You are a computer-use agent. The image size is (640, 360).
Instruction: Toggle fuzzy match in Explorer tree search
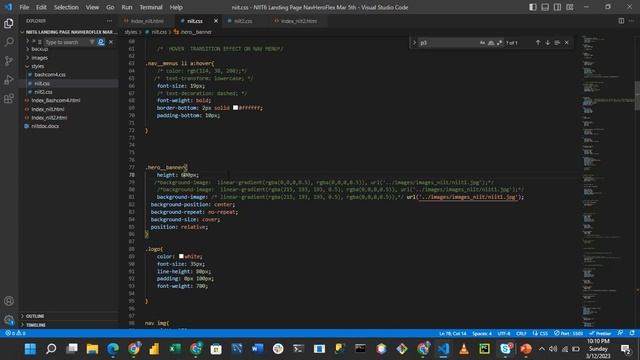pyautogui.click(x=101, y=42)
